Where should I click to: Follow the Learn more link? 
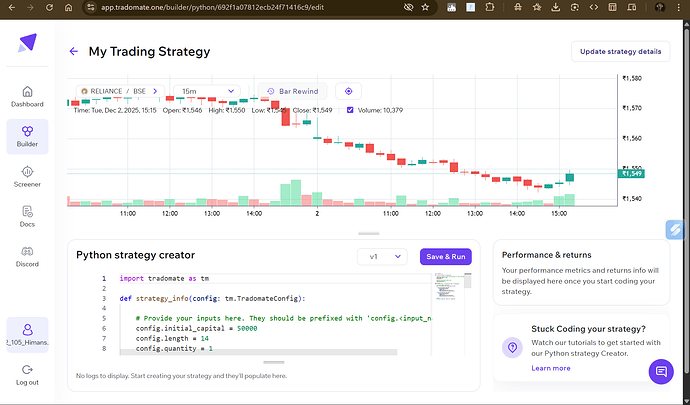[x=551, y=368]
